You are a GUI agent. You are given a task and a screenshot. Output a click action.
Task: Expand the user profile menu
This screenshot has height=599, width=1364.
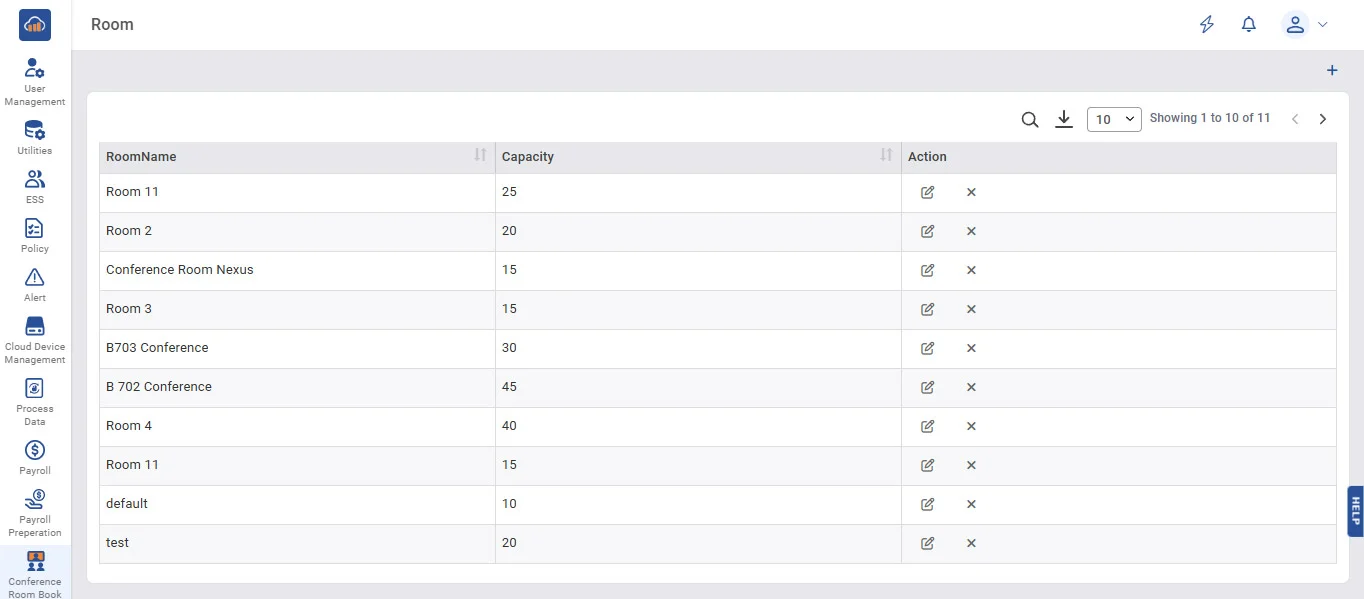(1305, 25)
